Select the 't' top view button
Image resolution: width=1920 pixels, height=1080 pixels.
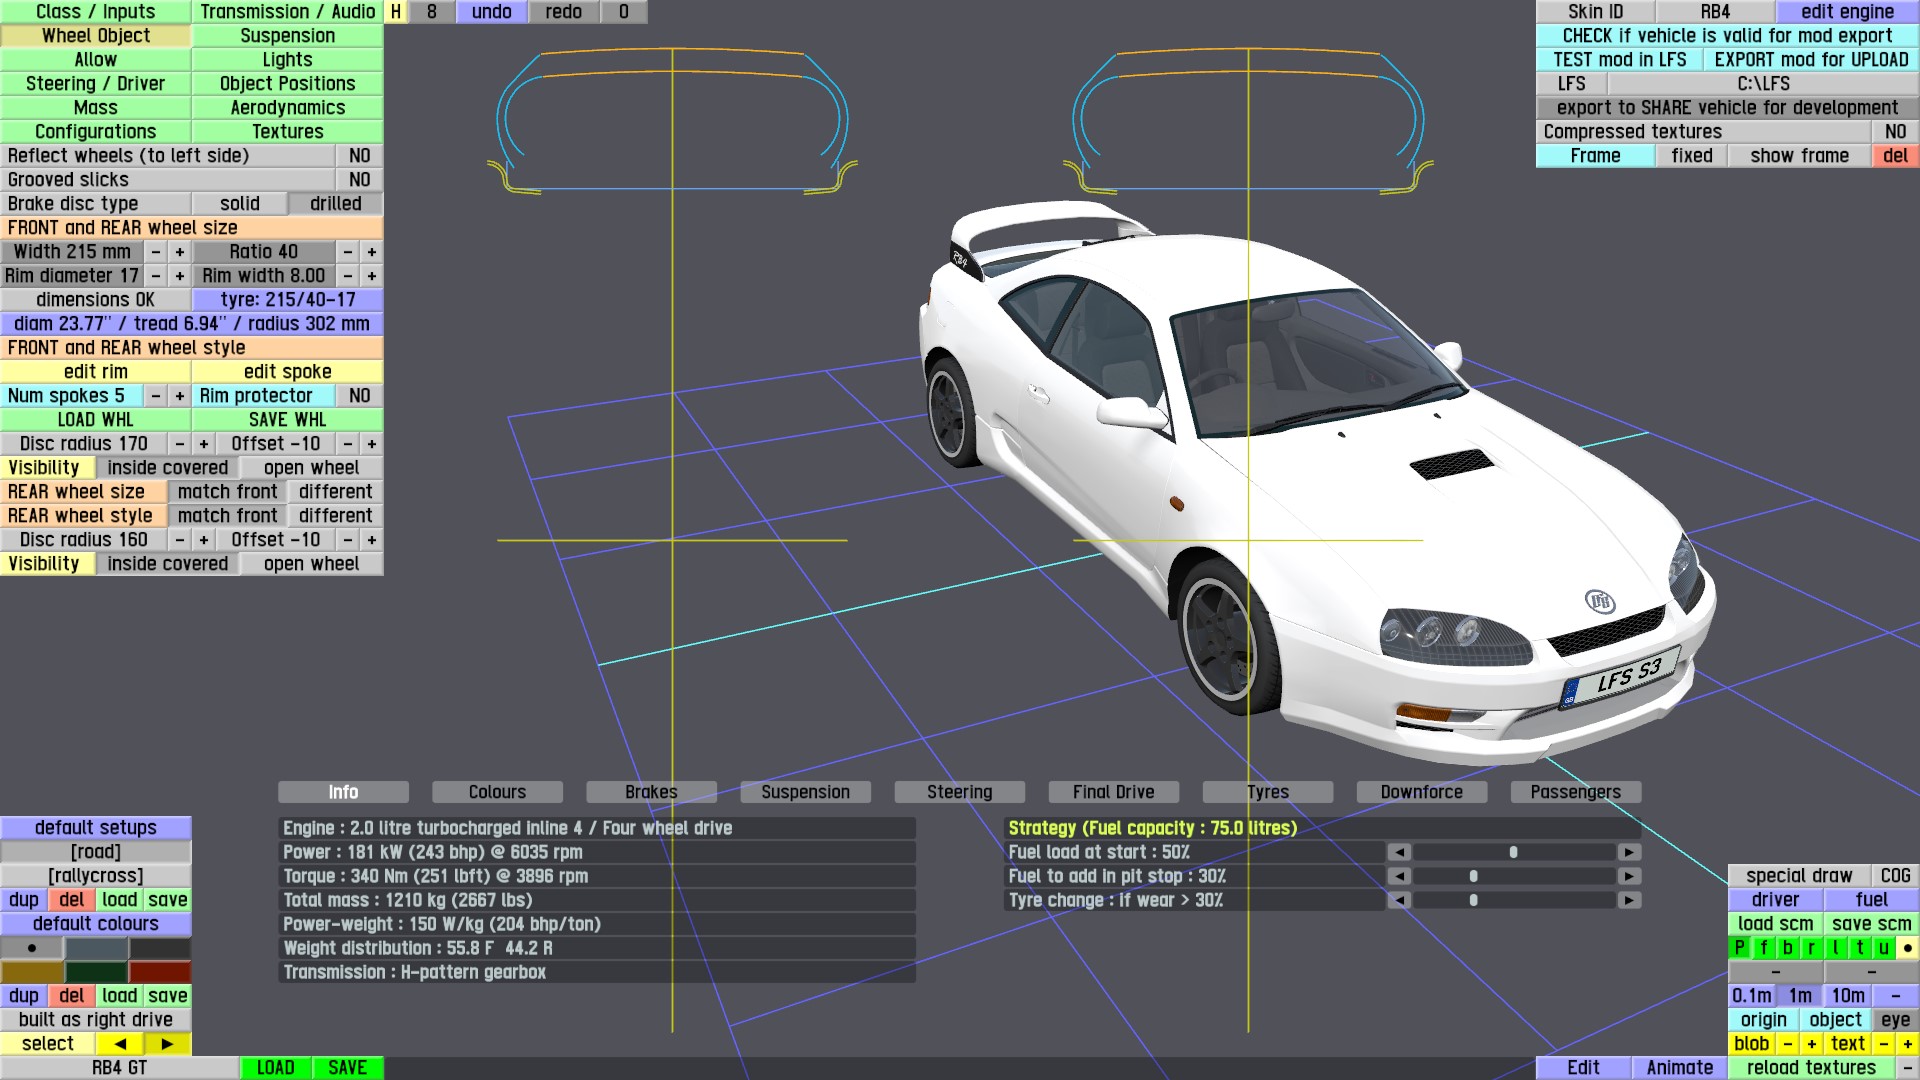click(1859, 948)
